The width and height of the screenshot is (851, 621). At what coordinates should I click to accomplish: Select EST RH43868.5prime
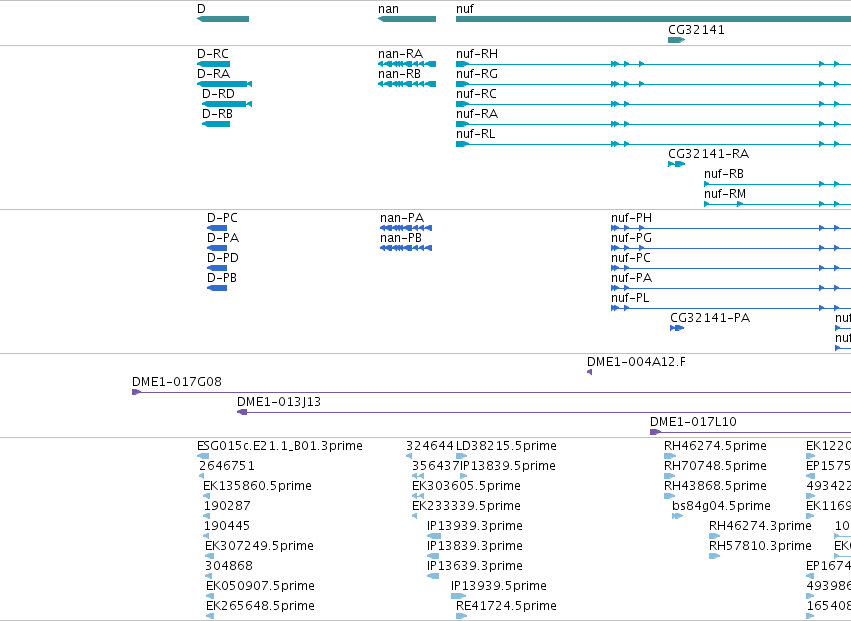[669, 496]
